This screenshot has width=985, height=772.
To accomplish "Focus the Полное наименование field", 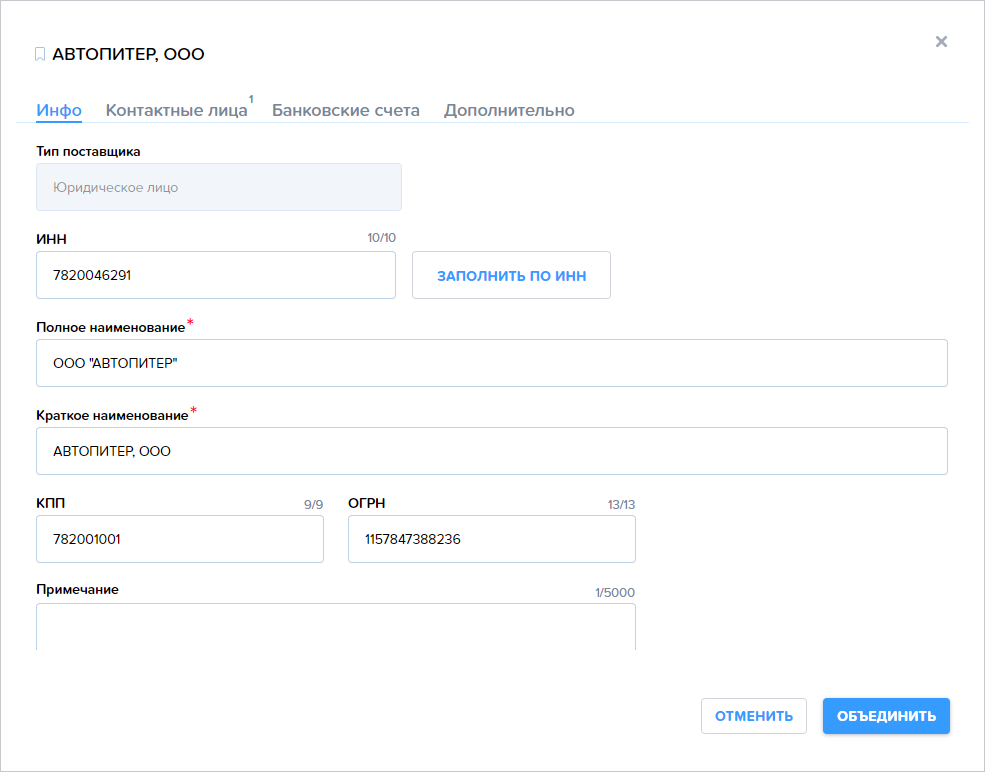I will pyautogui.click(x=492, y=363).
